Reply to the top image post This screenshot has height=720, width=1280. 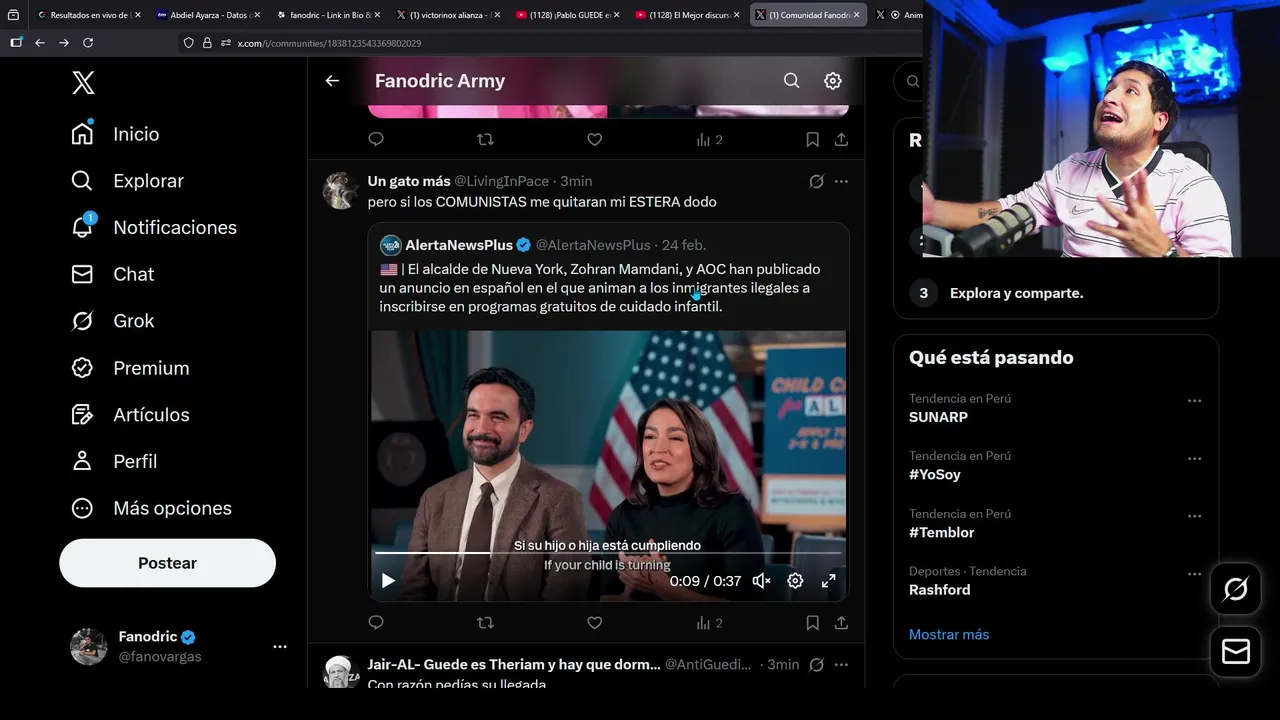[x=376, y=139]
